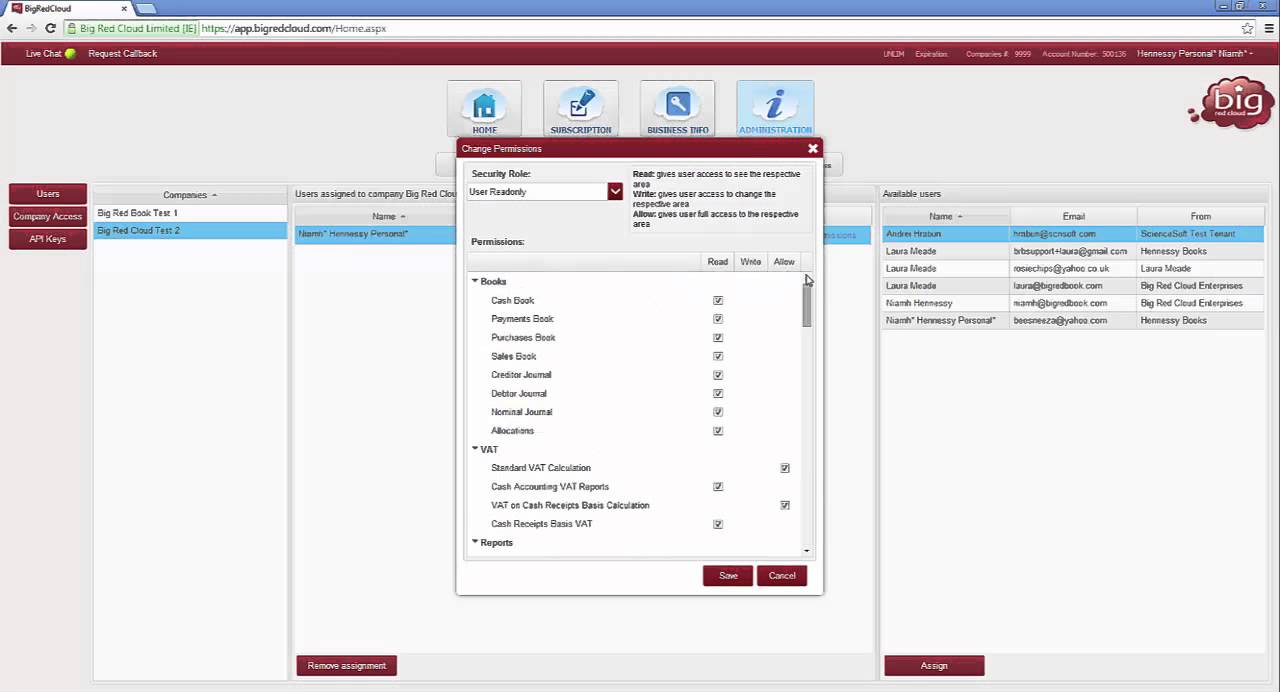Click the permissions list scrollbar thumb
The height and width of the screenshot is (692, 1280).
[x=806, y=305]
